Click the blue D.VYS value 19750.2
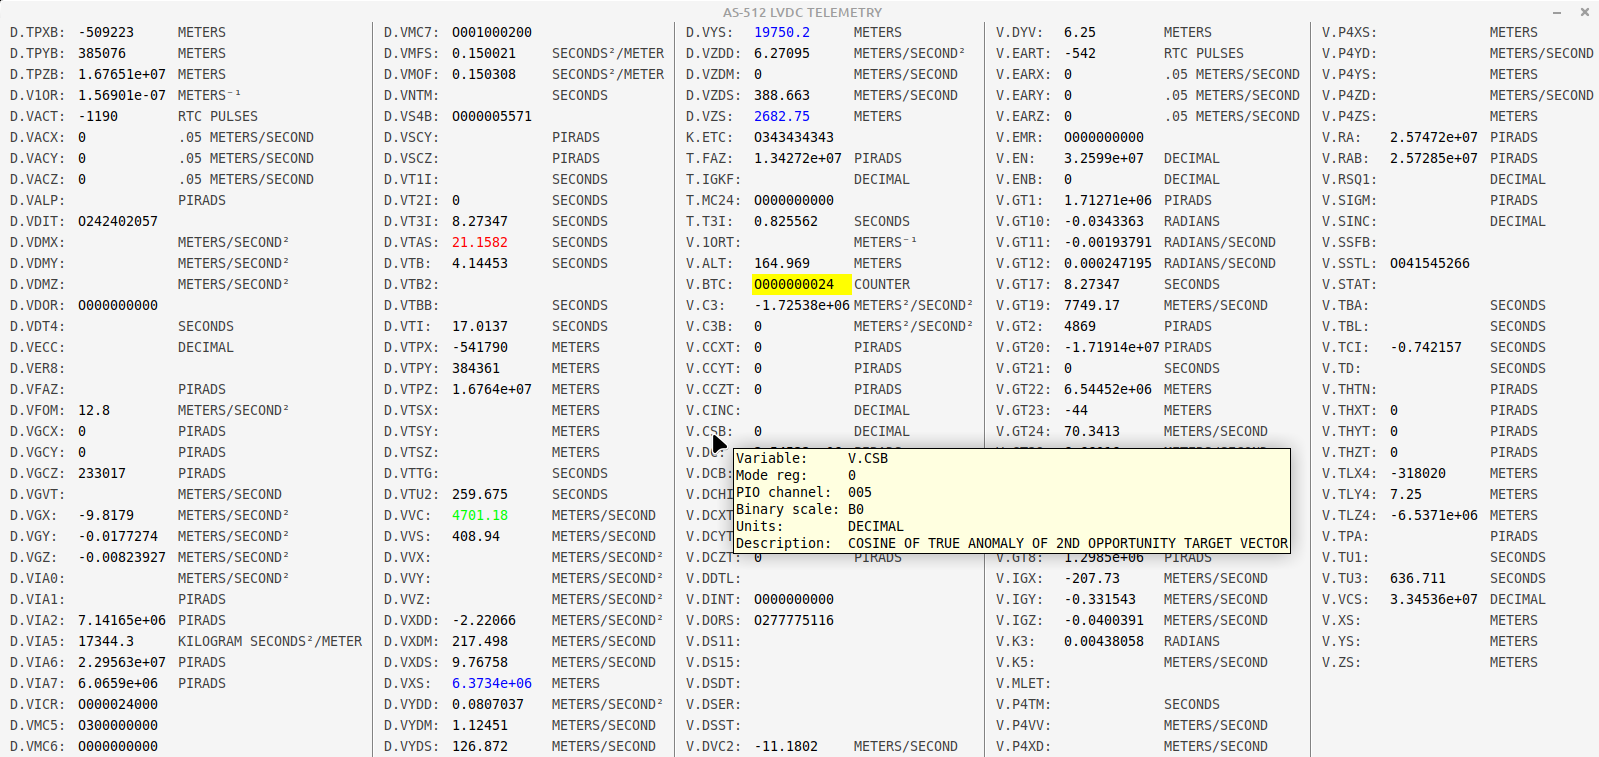 click(781, 32)
